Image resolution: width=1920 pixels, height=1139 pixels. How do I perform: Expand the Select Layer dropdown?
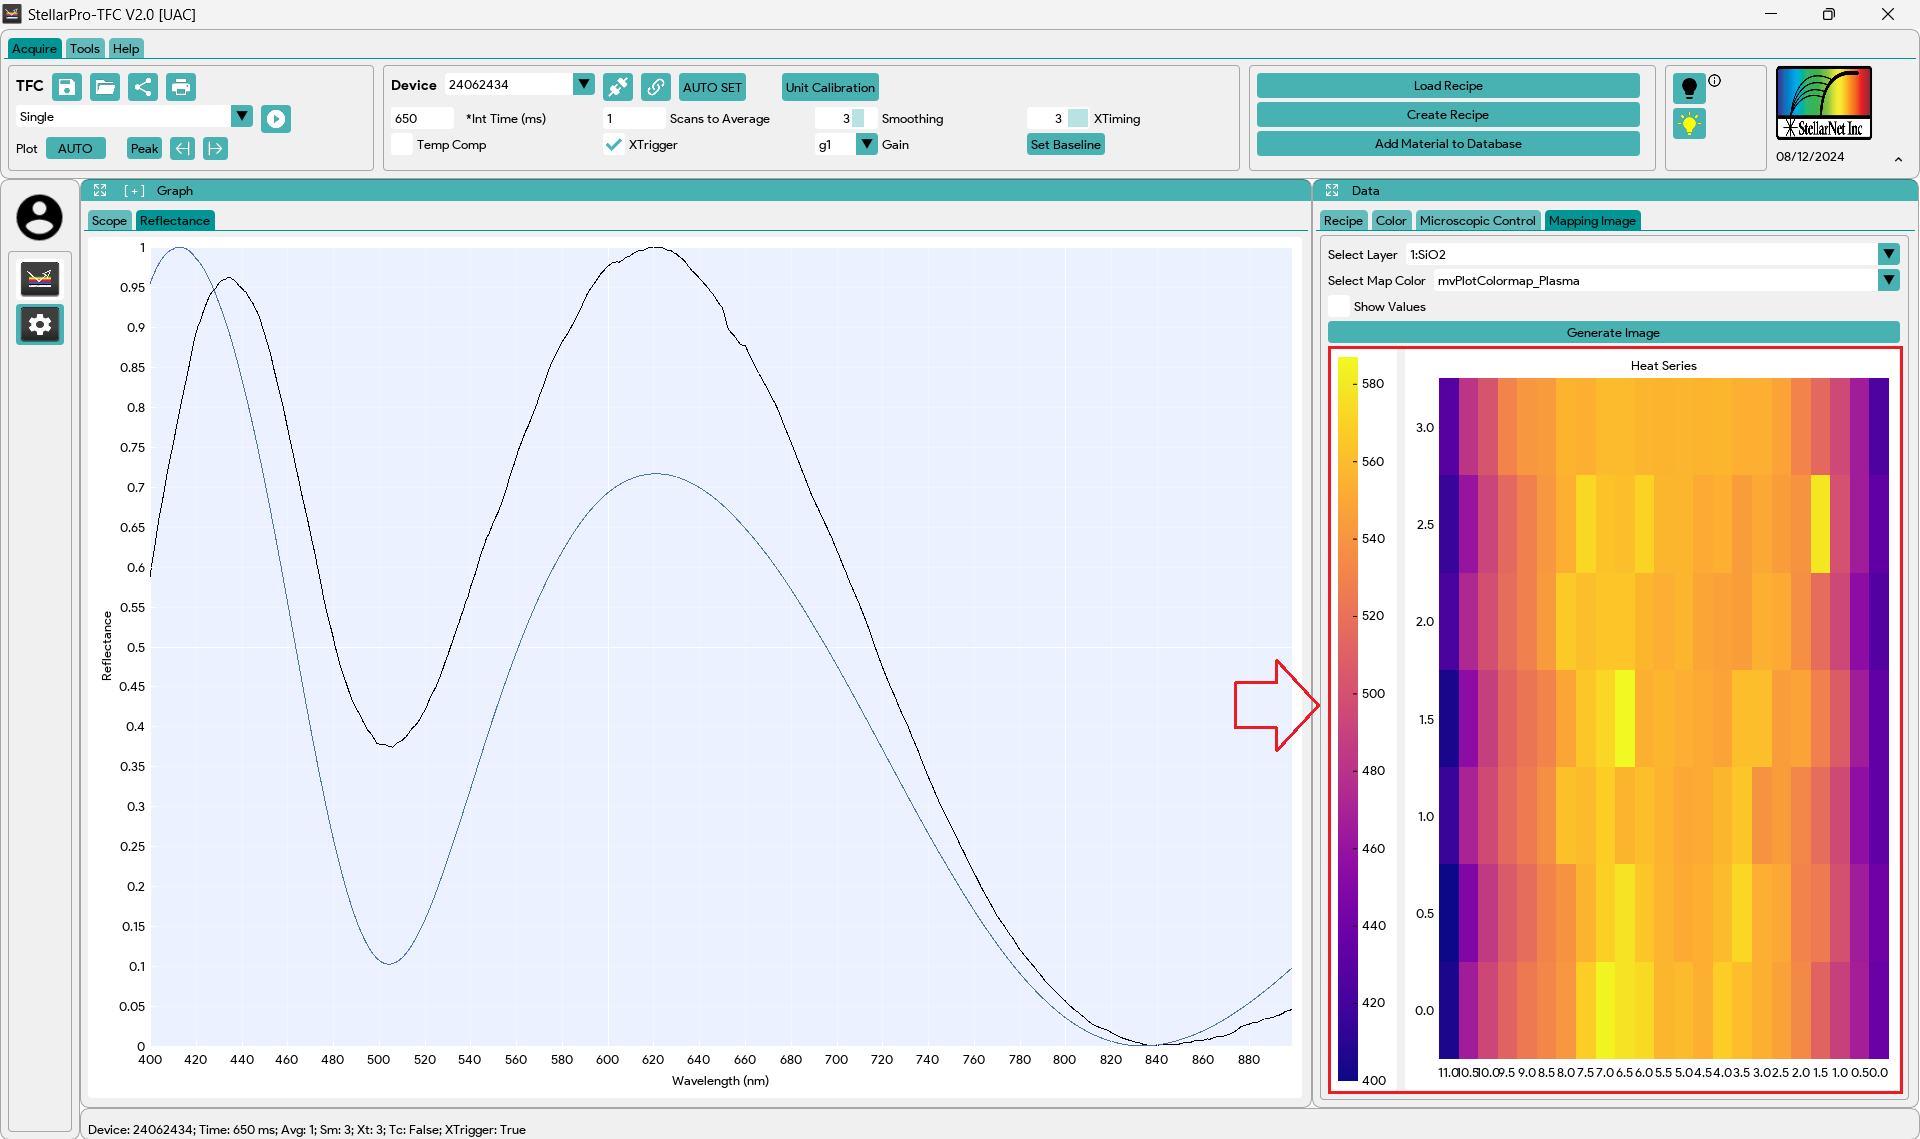[x=1888, y=255]
